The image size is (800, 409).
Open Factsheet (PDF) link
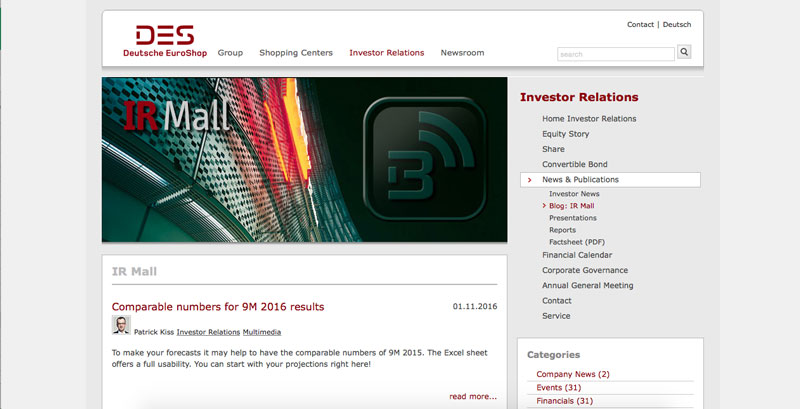577,242
